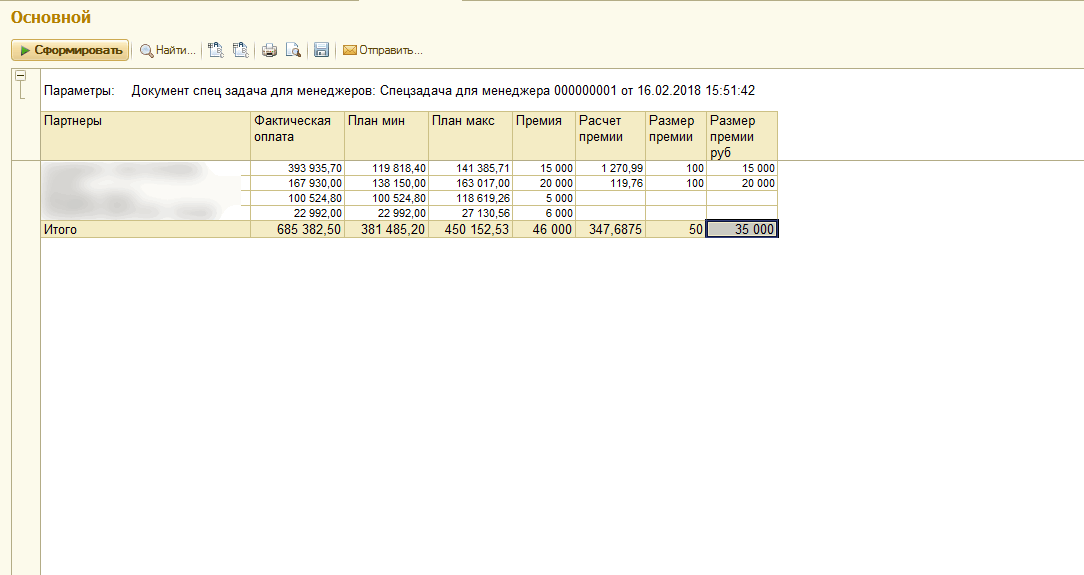
Task: Print the report with the printer icon
Action: pyautogui.click(x=269, y=50)
